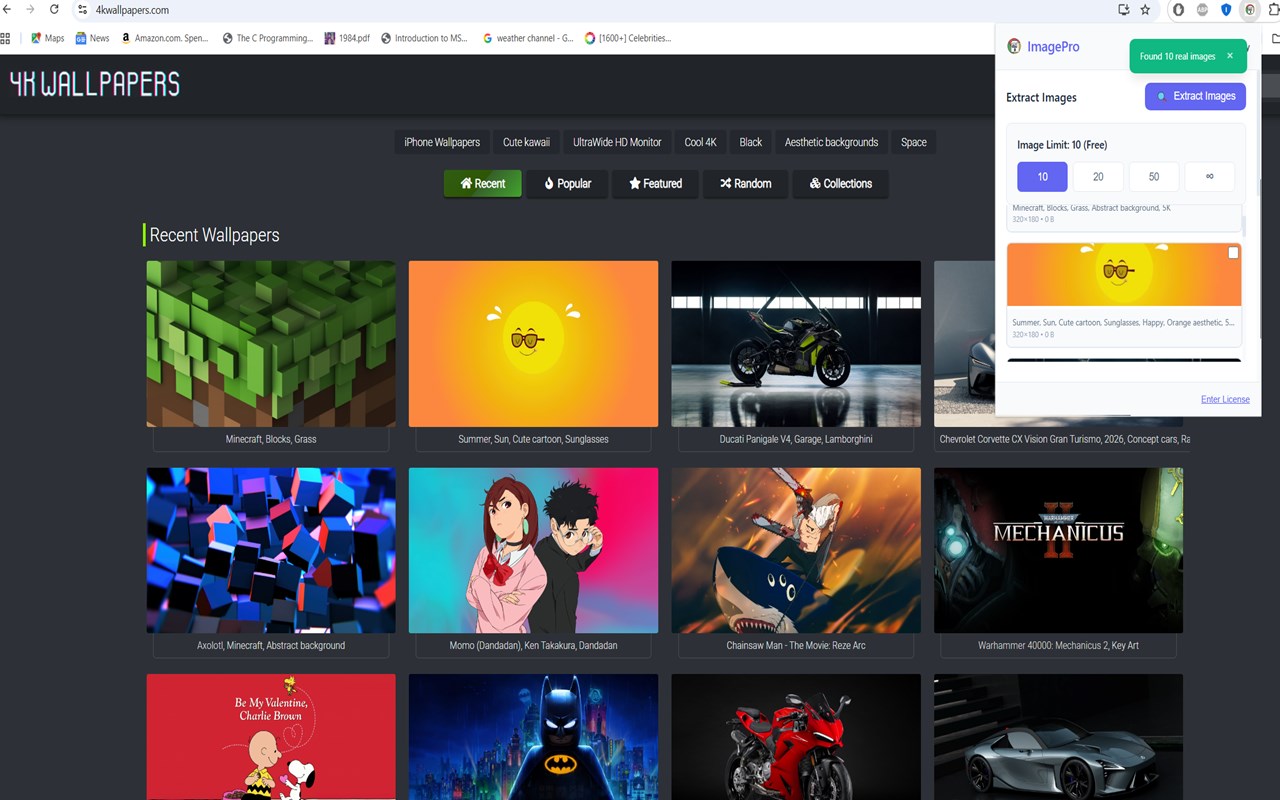Click the Ducati Panigale V4 caption link
This screenshot has width=1280, height=800.
pos(796,439)
